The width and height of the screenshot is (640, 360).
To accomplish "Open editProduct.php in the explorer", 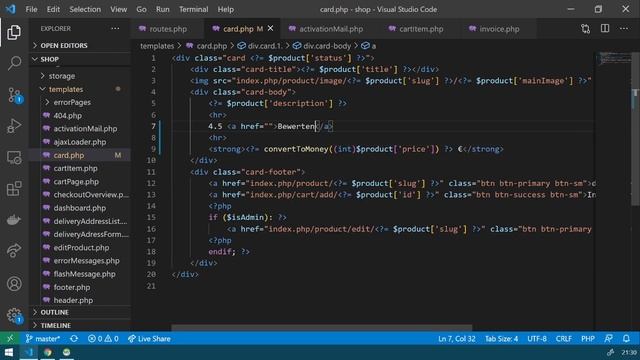I will [x=81, y=247].
